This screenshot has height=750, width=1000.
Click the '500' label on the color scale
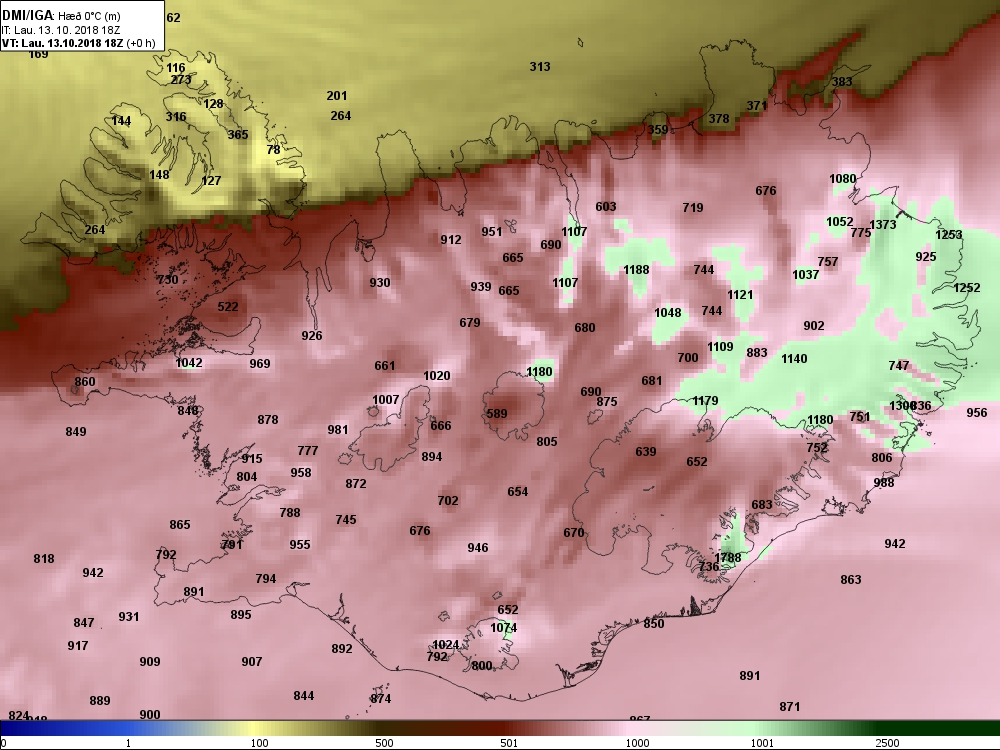point(384,743)
